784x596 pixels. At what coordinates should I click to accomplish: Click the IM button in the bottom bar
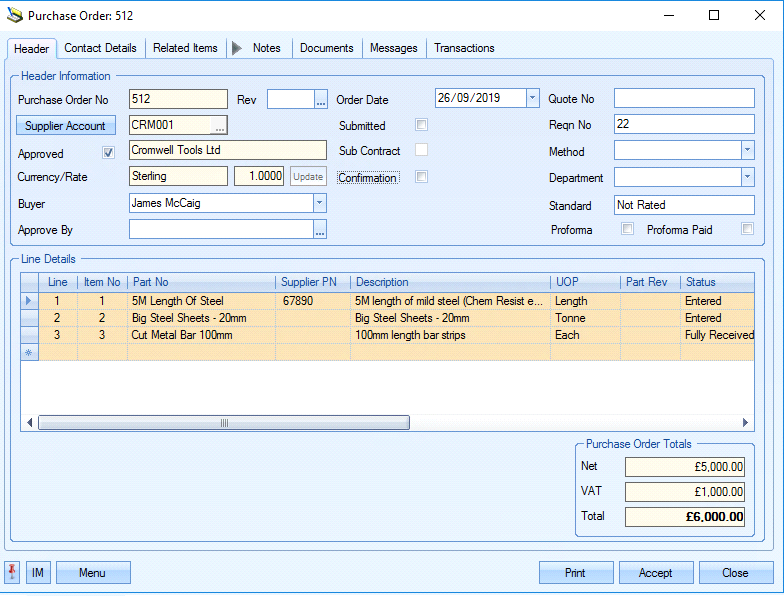tap(38, 573)
